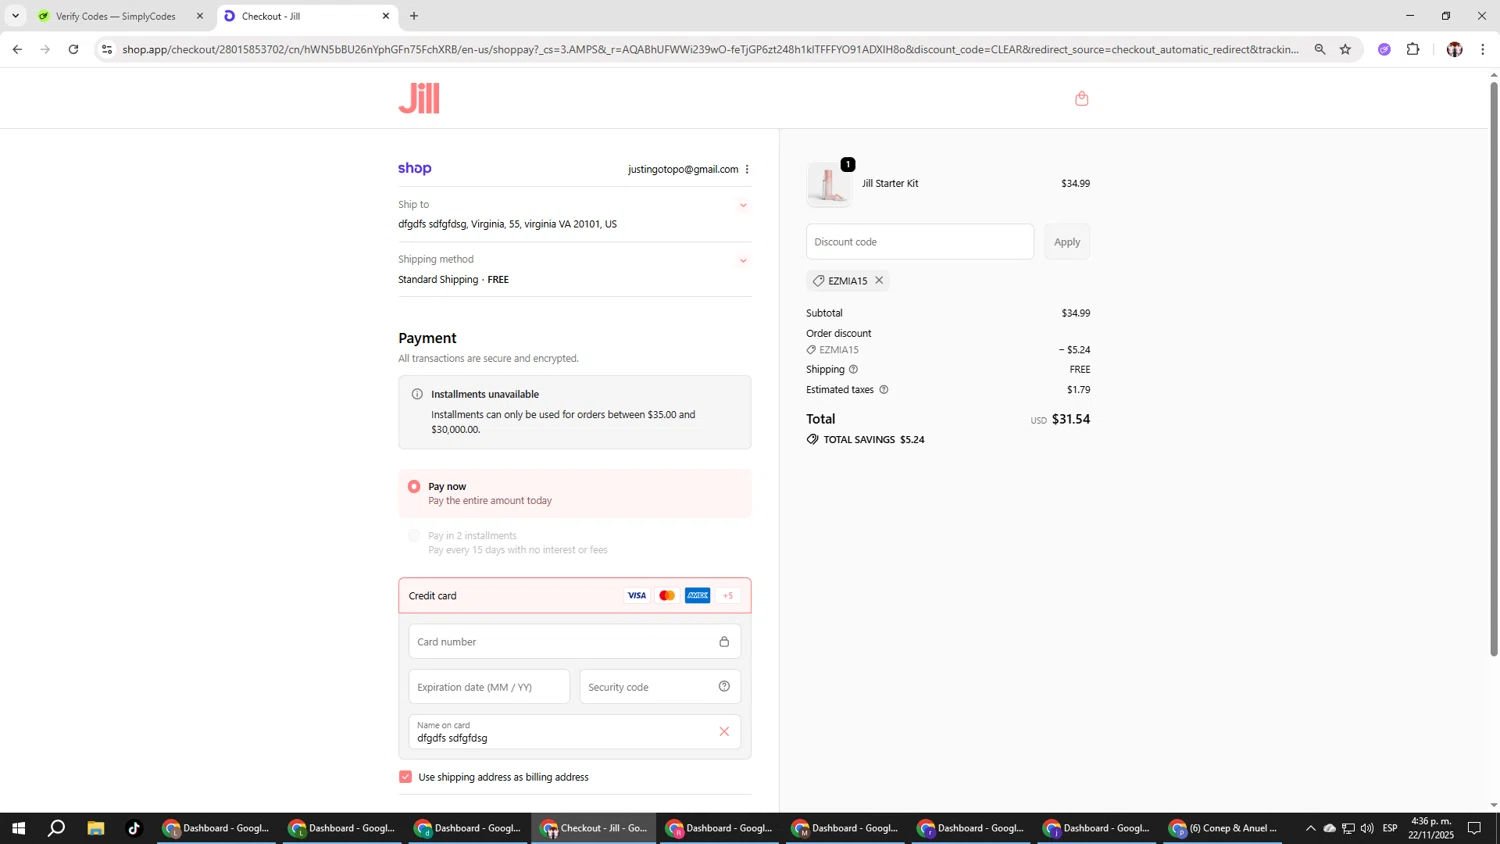Click the installments unavailable info icon
The image size is (1500, 844).
pyautogui.click(x=417, y=394)
